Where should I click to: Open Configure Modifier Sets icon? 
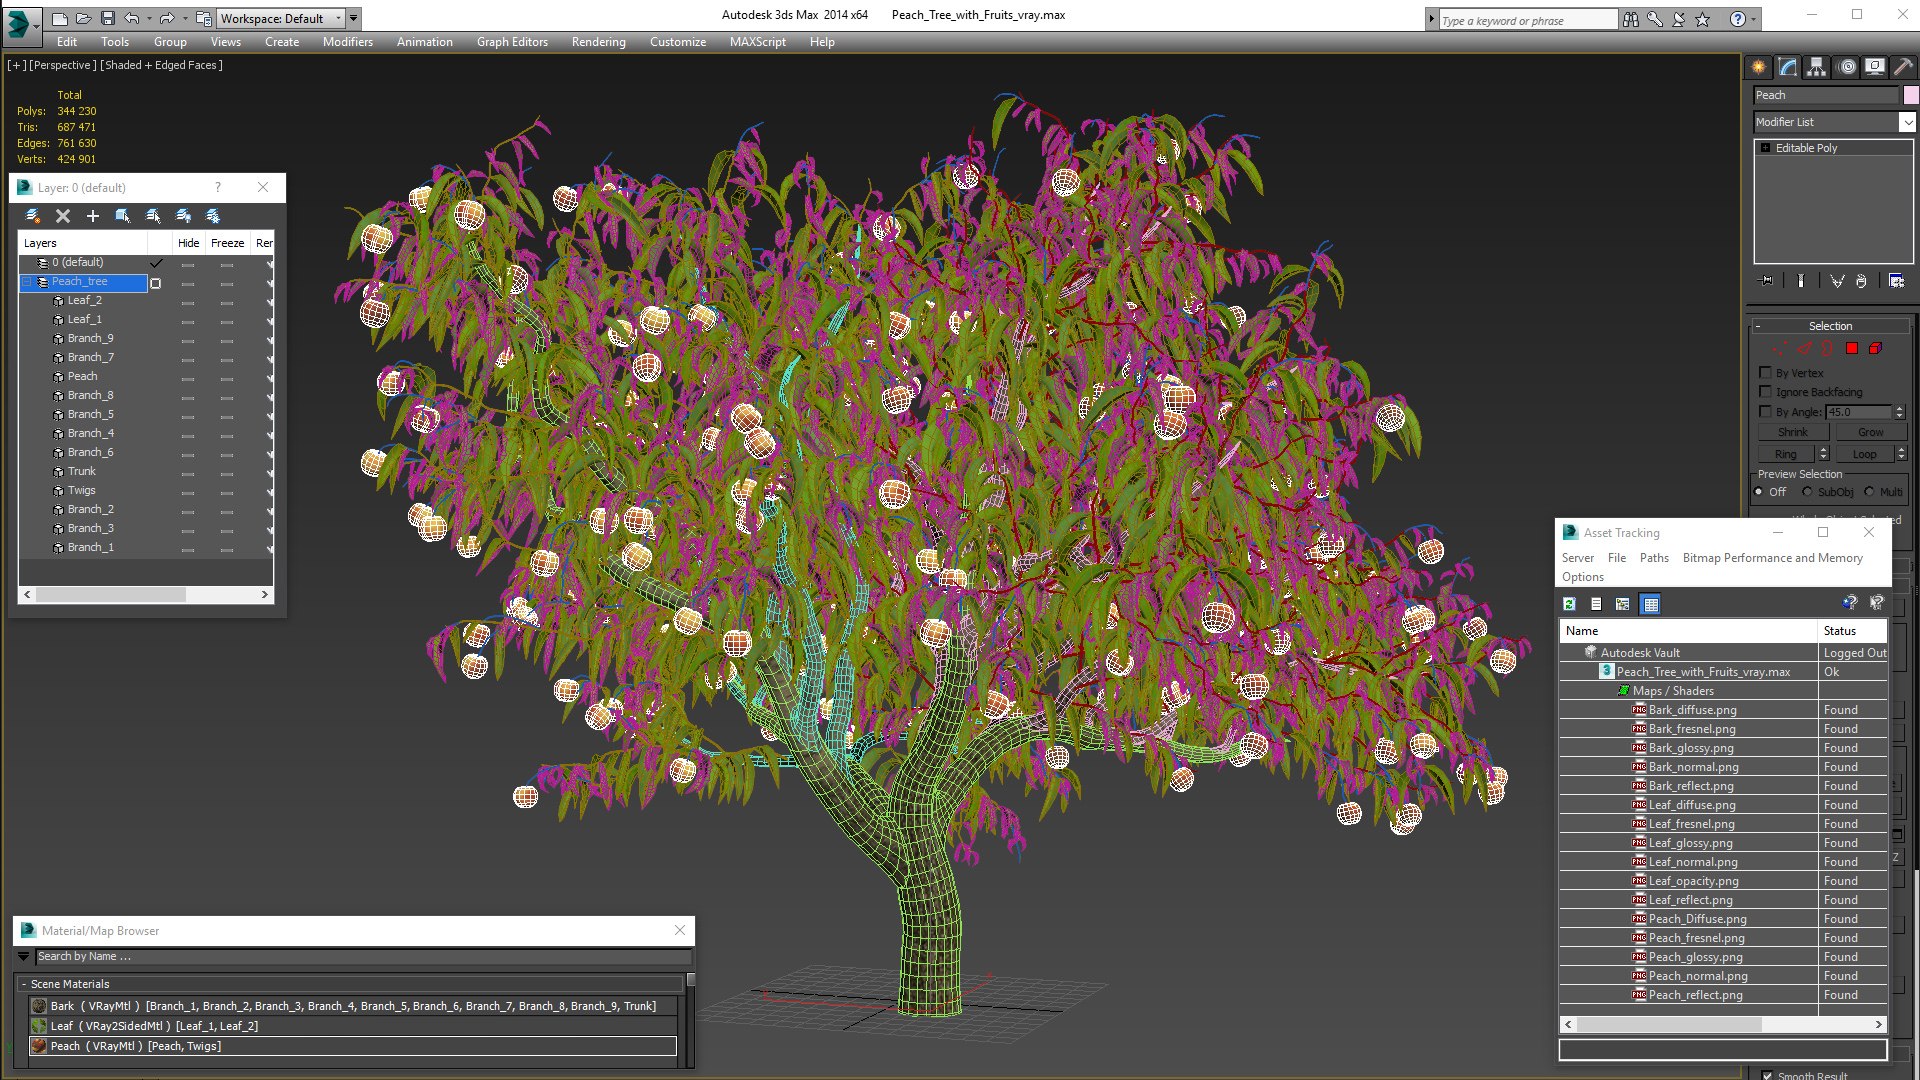click(x=1896, y=281)
